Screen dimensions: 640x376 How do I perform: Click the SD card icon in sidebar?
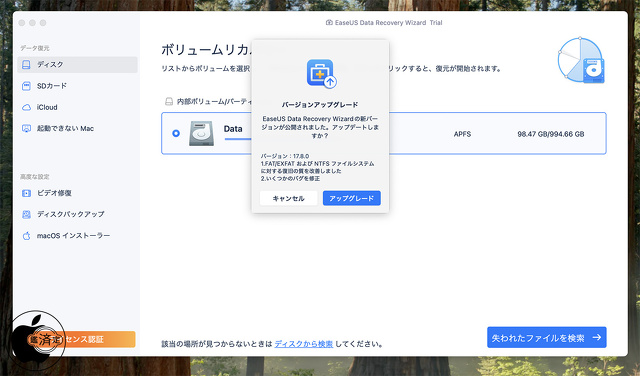click(27, 86)
